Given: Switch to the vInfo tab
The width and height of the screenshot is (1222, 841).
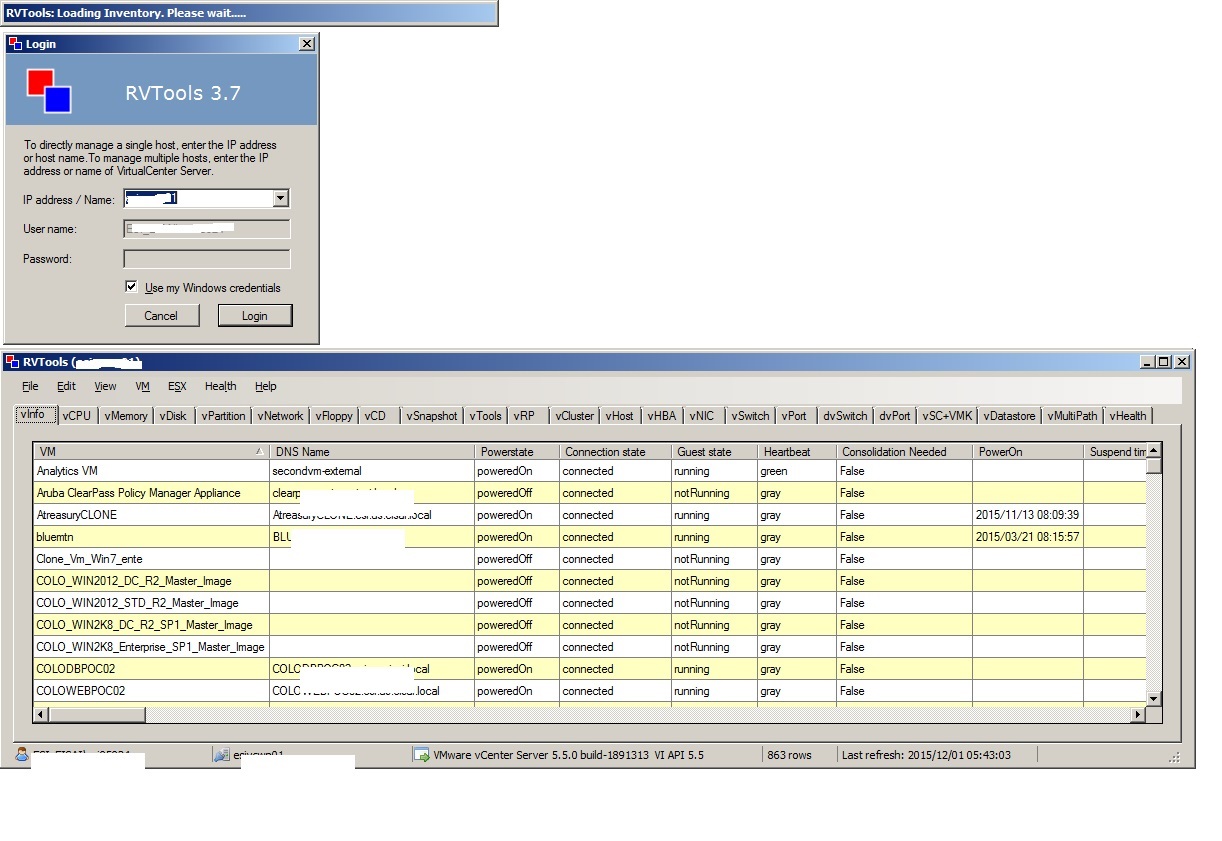Looking at the screenshot, I should click(x=35, y=414).
